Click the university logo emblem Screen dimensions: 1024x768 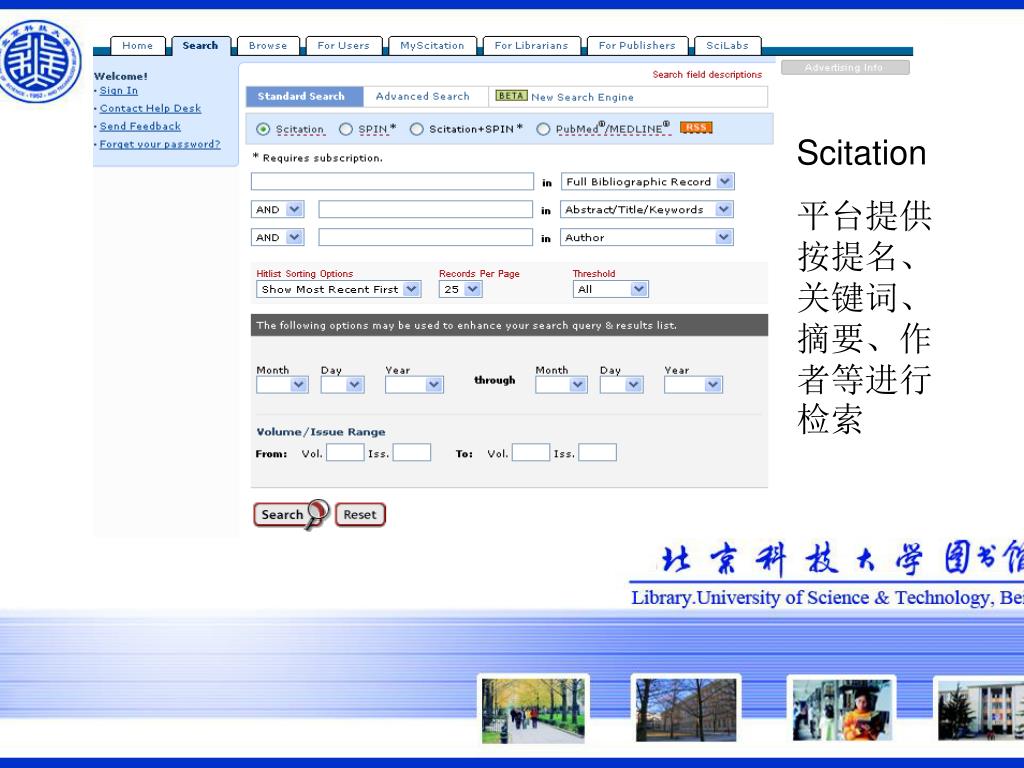pos(40,61)
